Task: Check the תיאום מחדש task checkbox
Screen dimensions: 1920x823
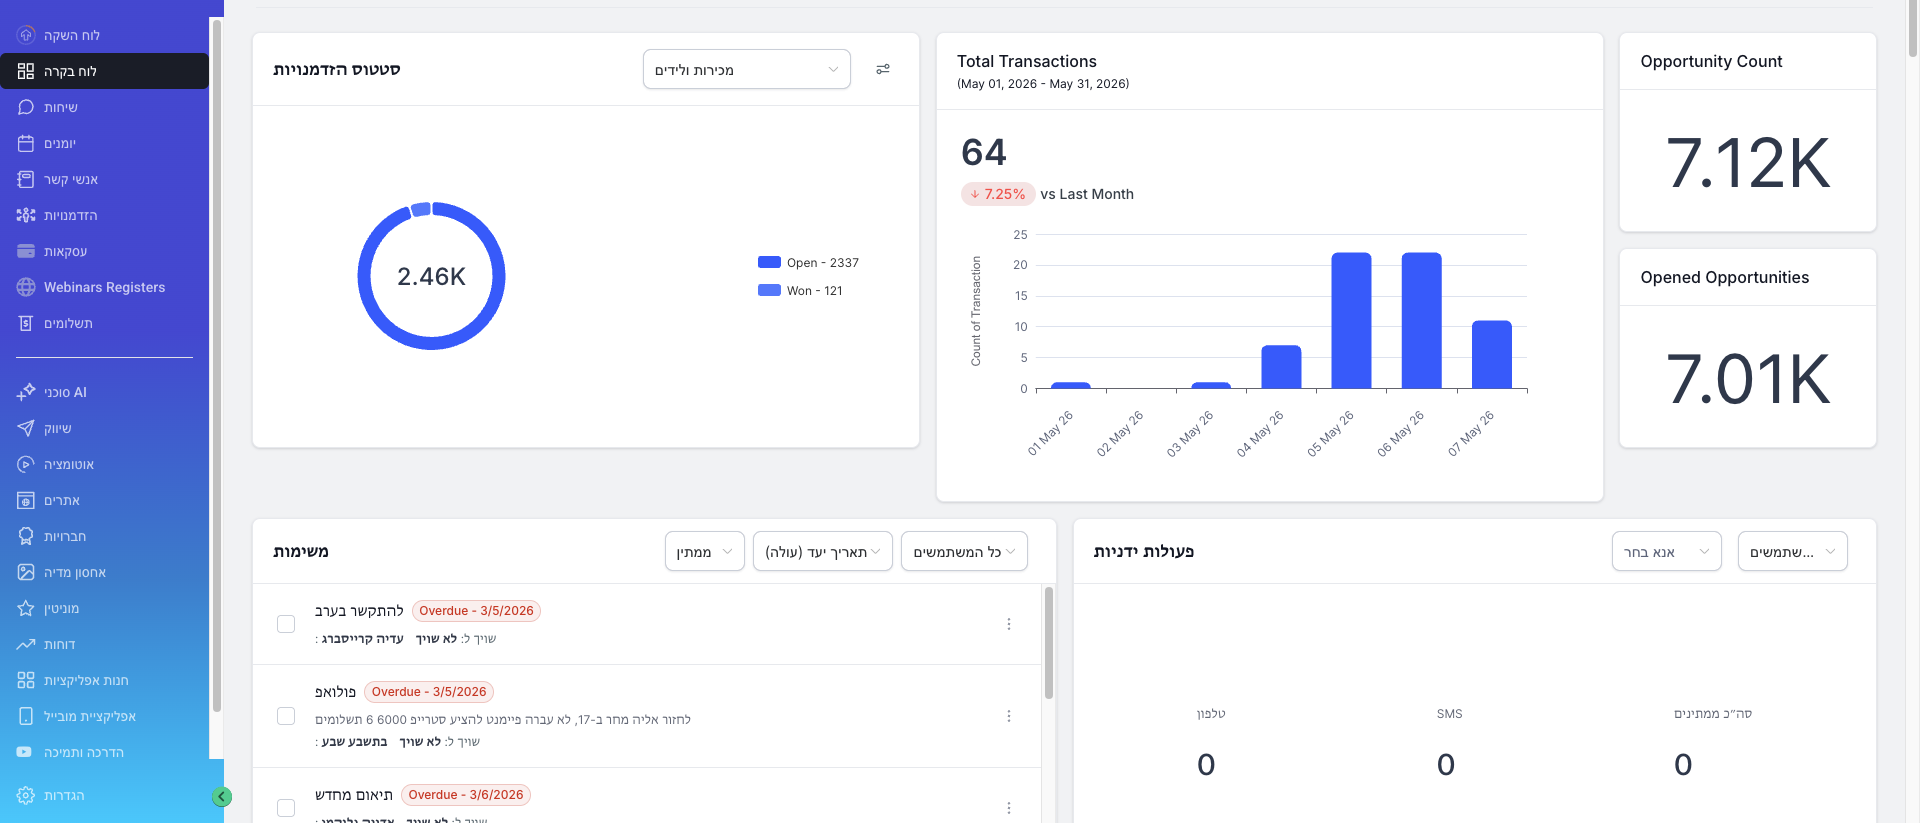Action: click(286, 807)
